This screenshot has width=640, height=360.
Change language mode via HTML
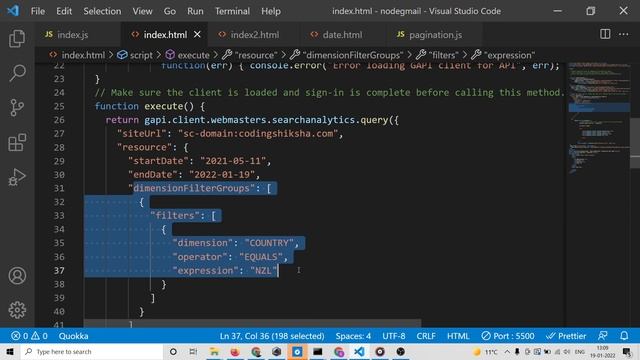coord(458,336)
